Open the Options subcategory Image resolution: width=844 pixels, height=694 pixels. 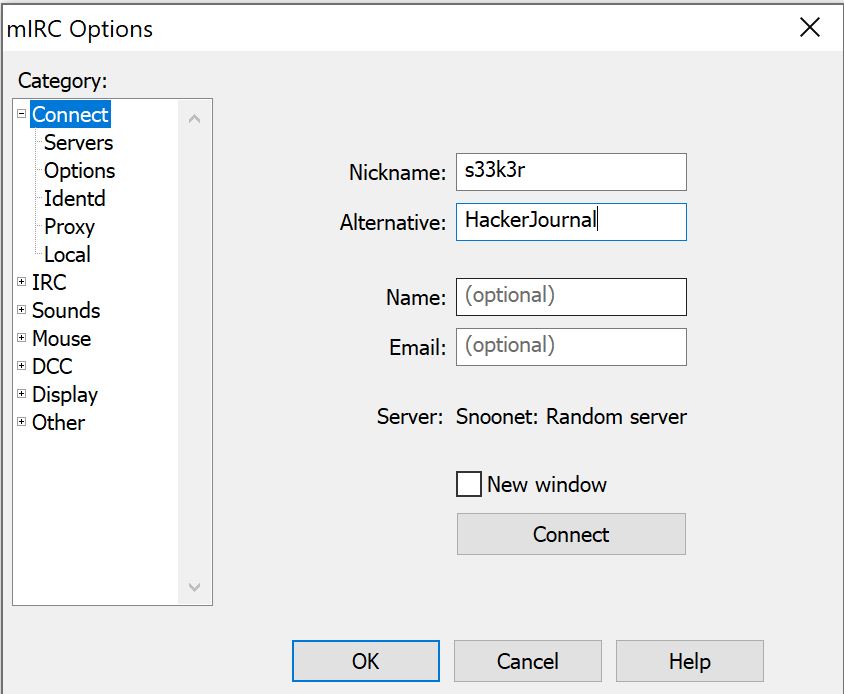pyautogui.click(x=79, y=171)
